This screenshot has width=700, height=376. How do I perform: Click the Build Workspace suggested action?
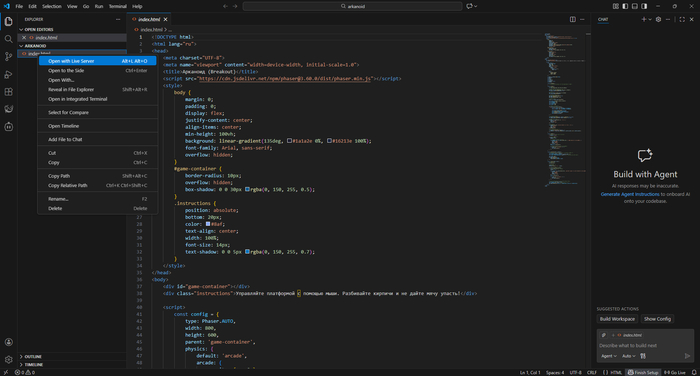click(617, 319)
